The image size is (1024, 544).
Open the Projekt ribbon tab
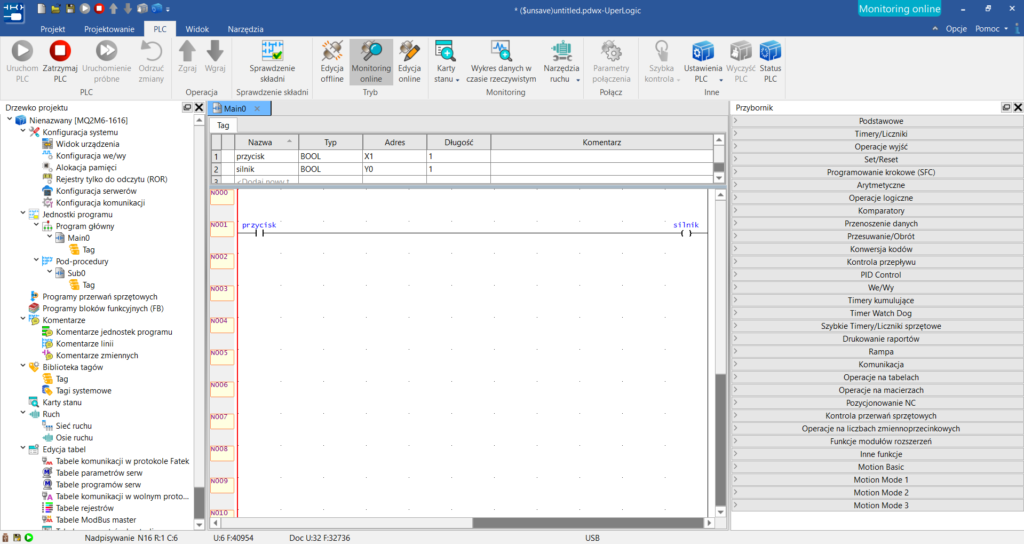click(53, 29)
